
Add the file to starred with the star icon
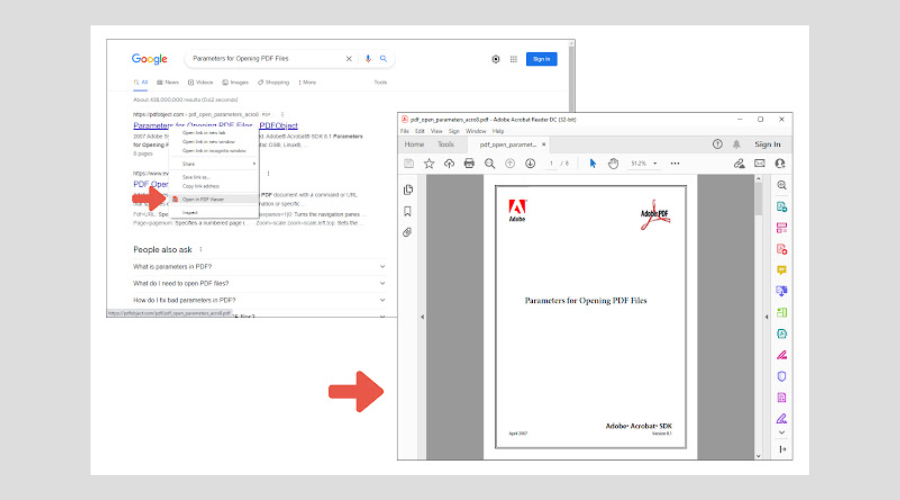tap(429, 164)
